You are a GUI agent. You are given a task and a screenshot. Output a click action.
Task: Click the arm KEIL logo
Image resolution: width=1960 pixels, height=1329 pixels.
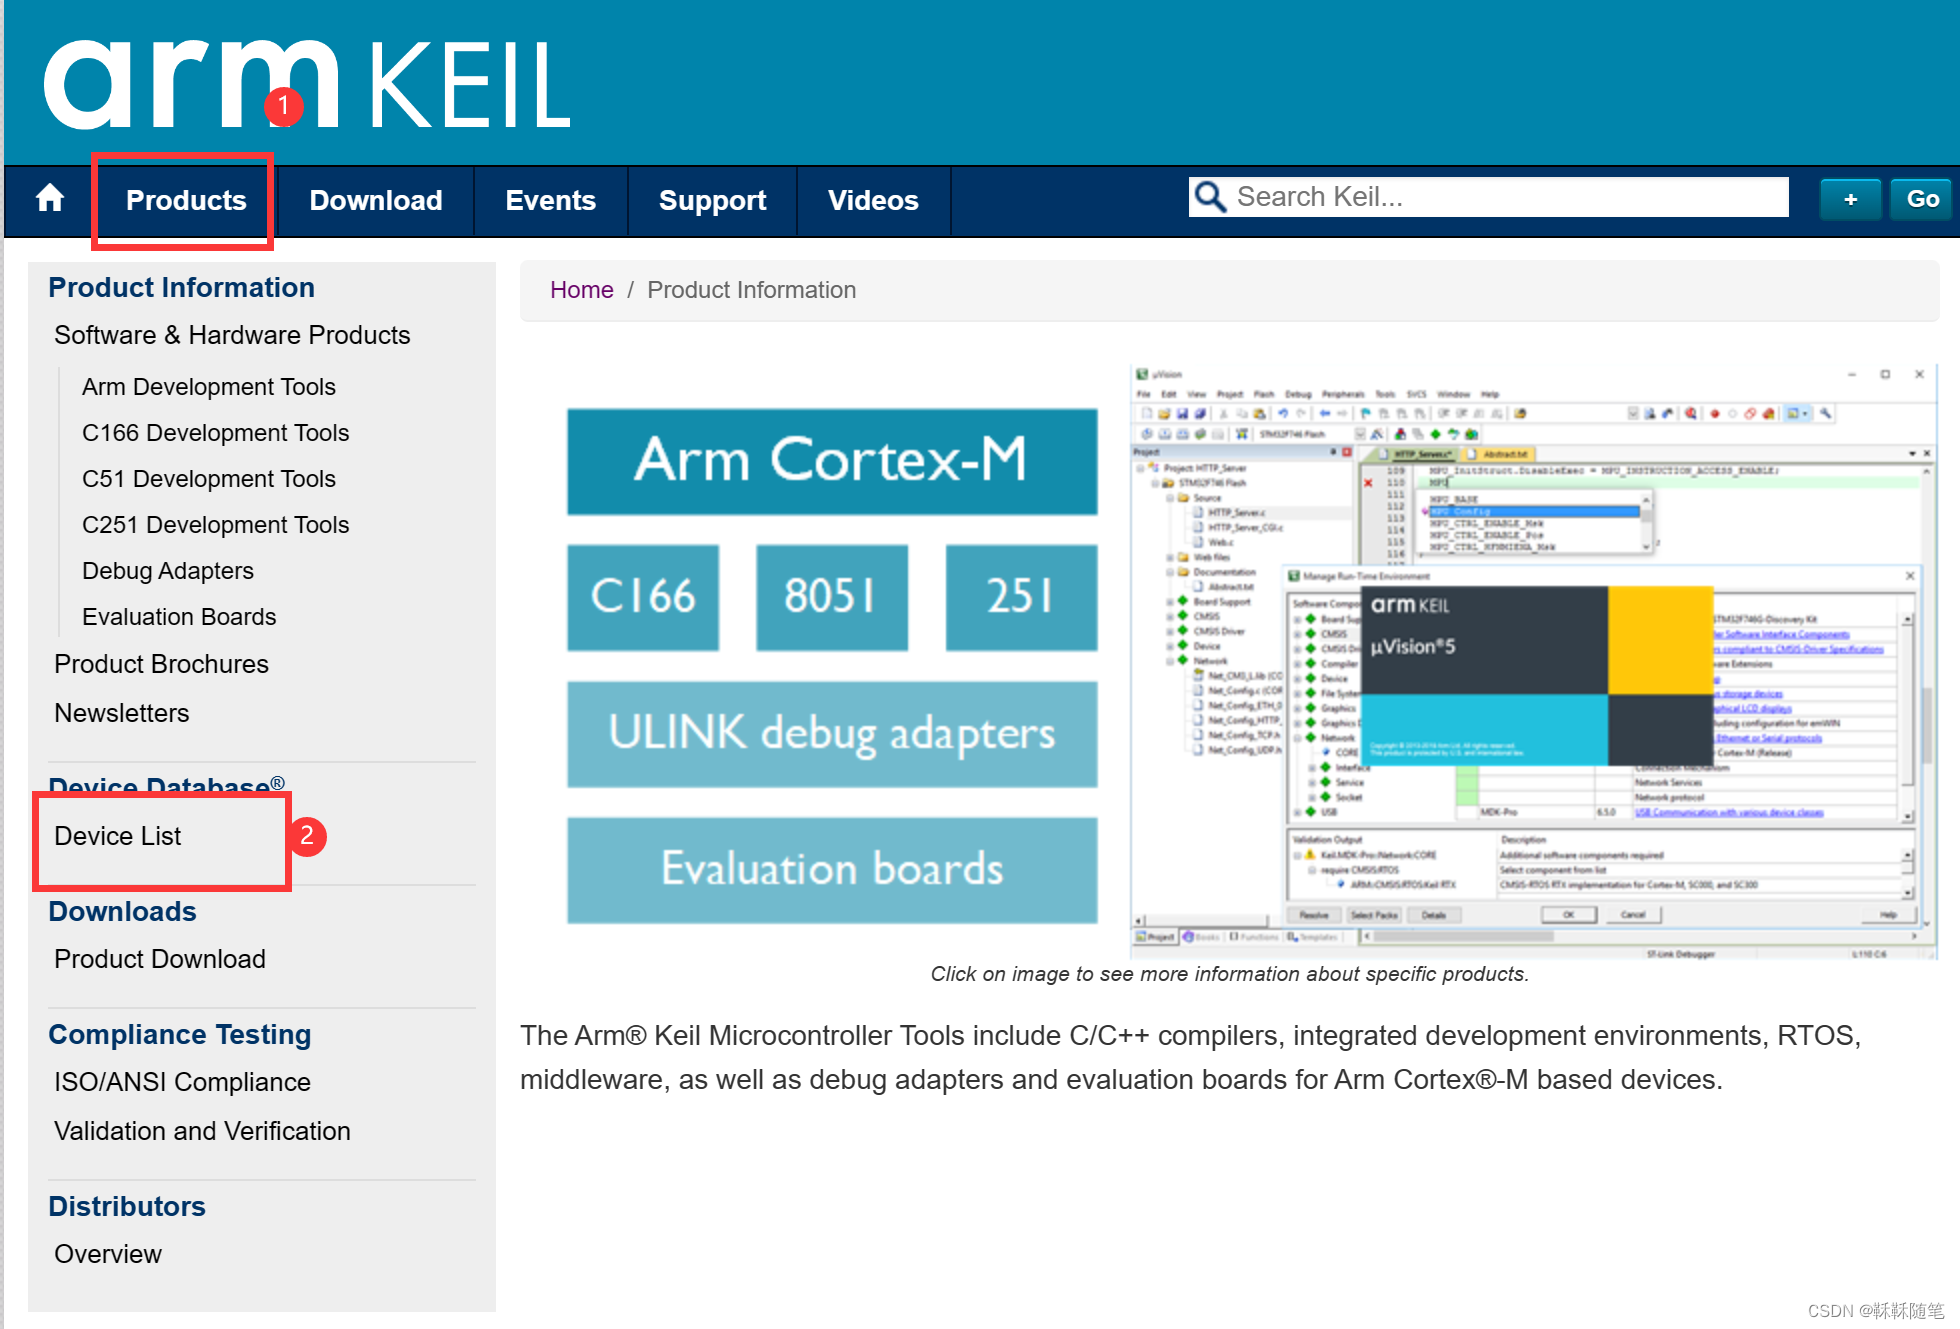pyautogui.click(x=300, y=80)
